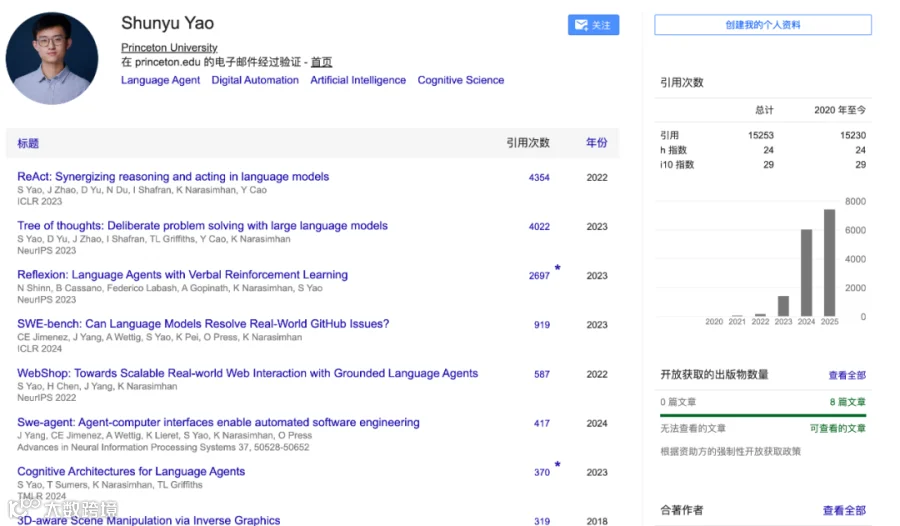Click the h-index row label
The width and height of the screenshot is (900, 526).
pos(673,150)
